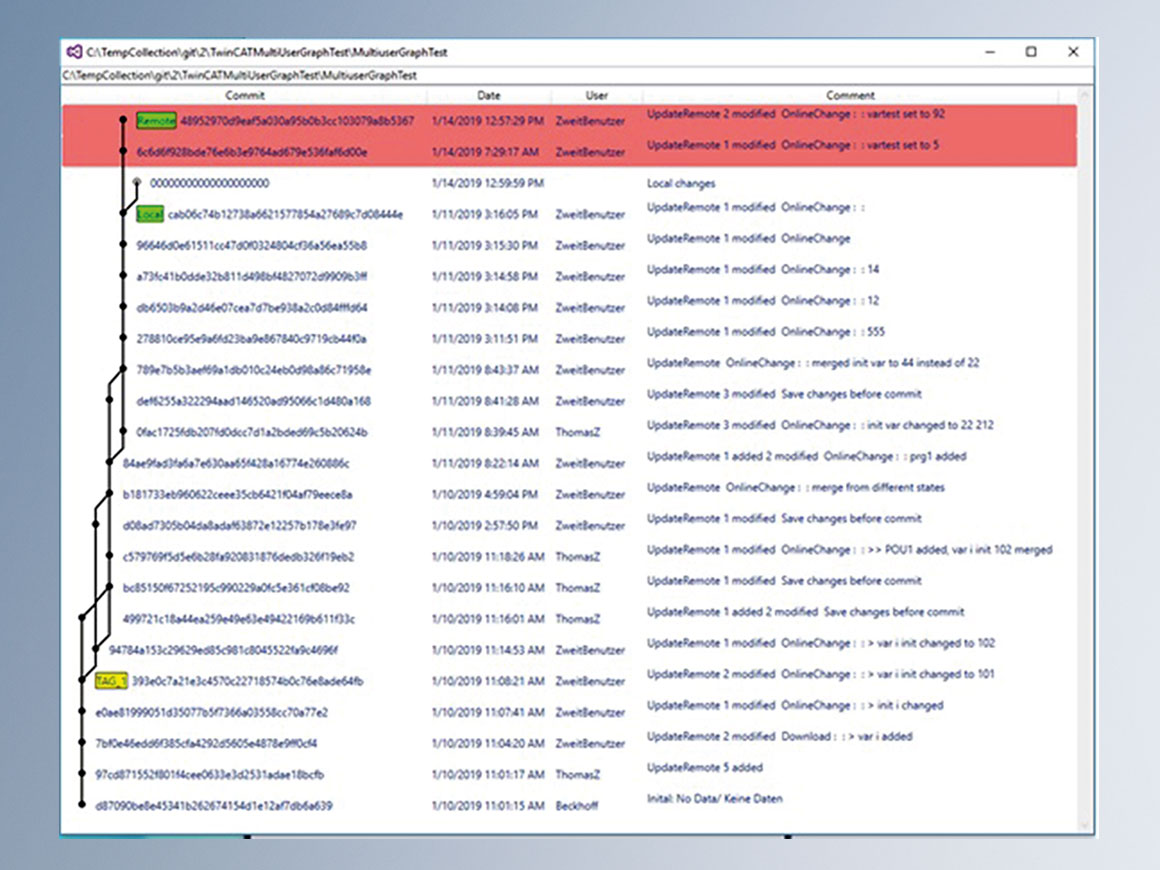This screenshot has height=870, width=1160.
Task: Sort by the Commit column header
Action: (245, 96)
